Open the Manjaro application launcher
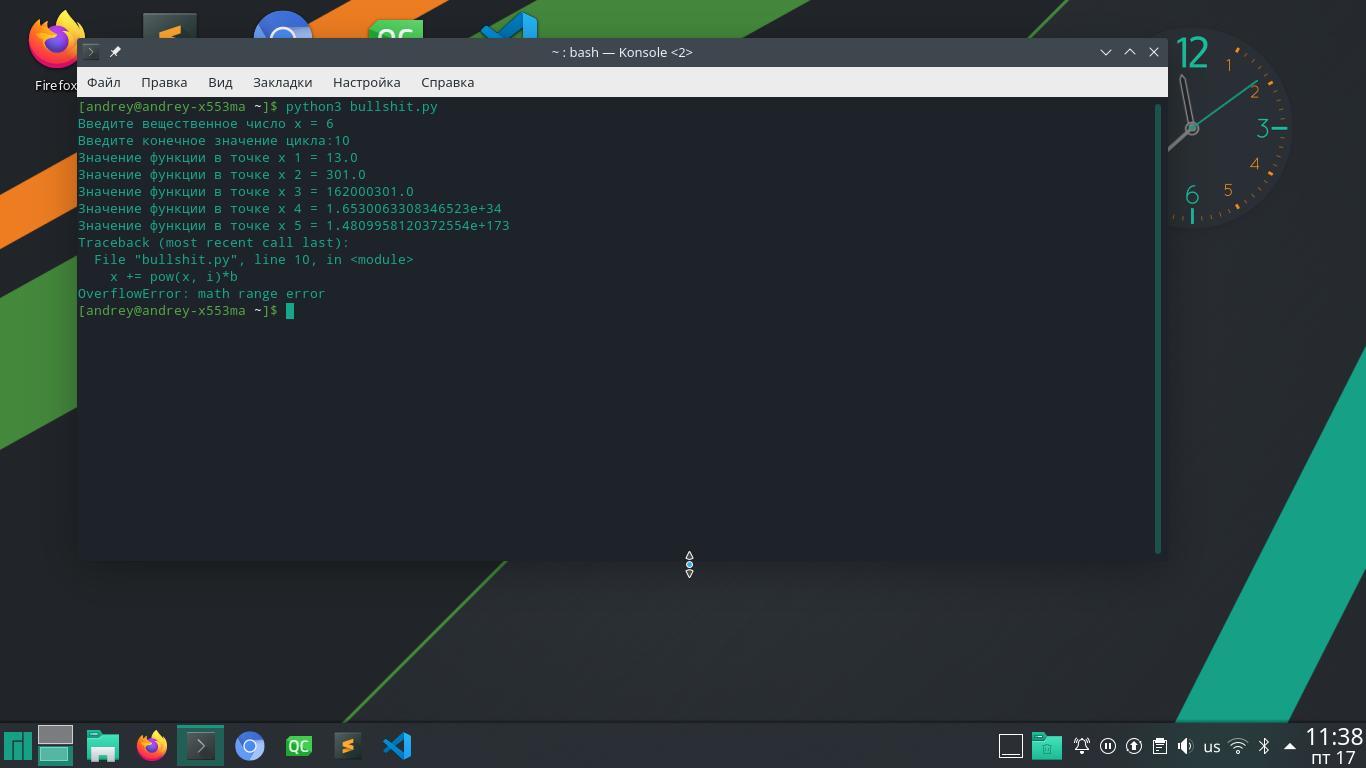Screen dimensions: 1366x768 (18, 746)
